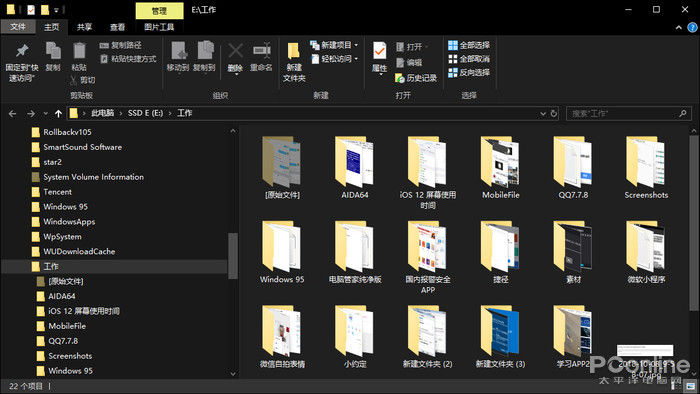Click the Refresh icon beside address bar
The height and width of the screenshot is (394, 700).
[x=554, y=113]
